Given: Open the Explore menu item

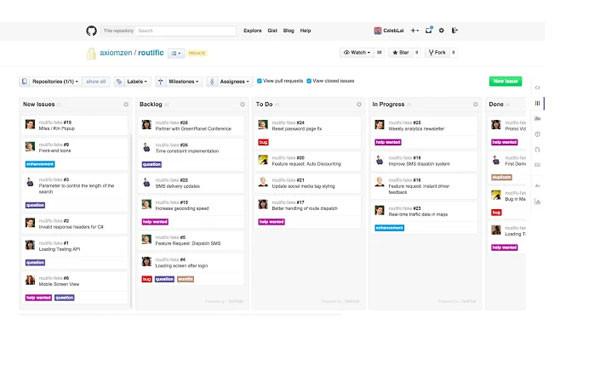Looking at the screenshot, I should 253,31.
